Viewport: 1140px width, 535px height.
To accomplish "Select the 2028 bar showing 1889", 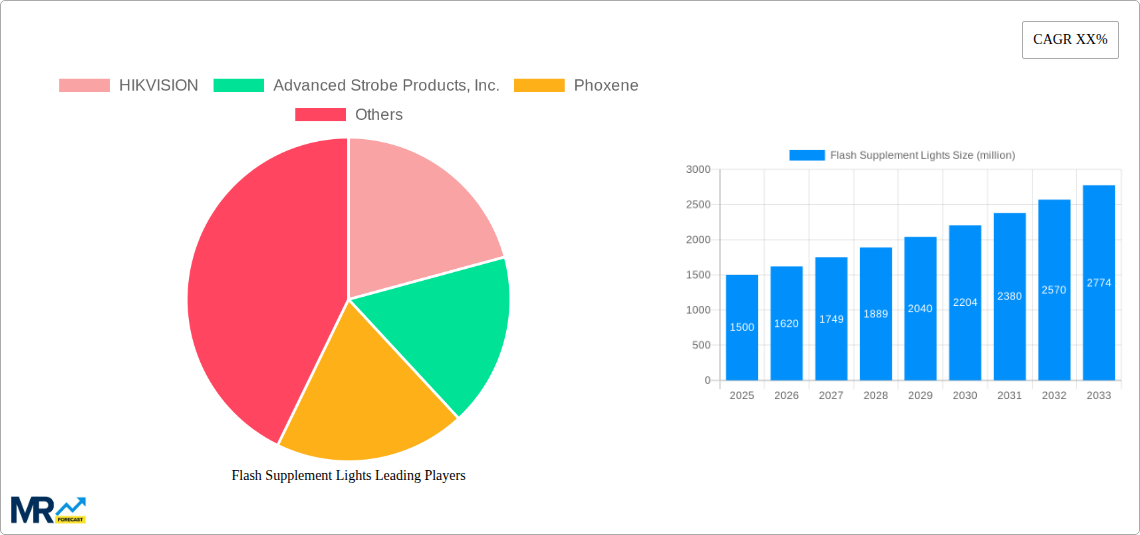I will point(876,313).
